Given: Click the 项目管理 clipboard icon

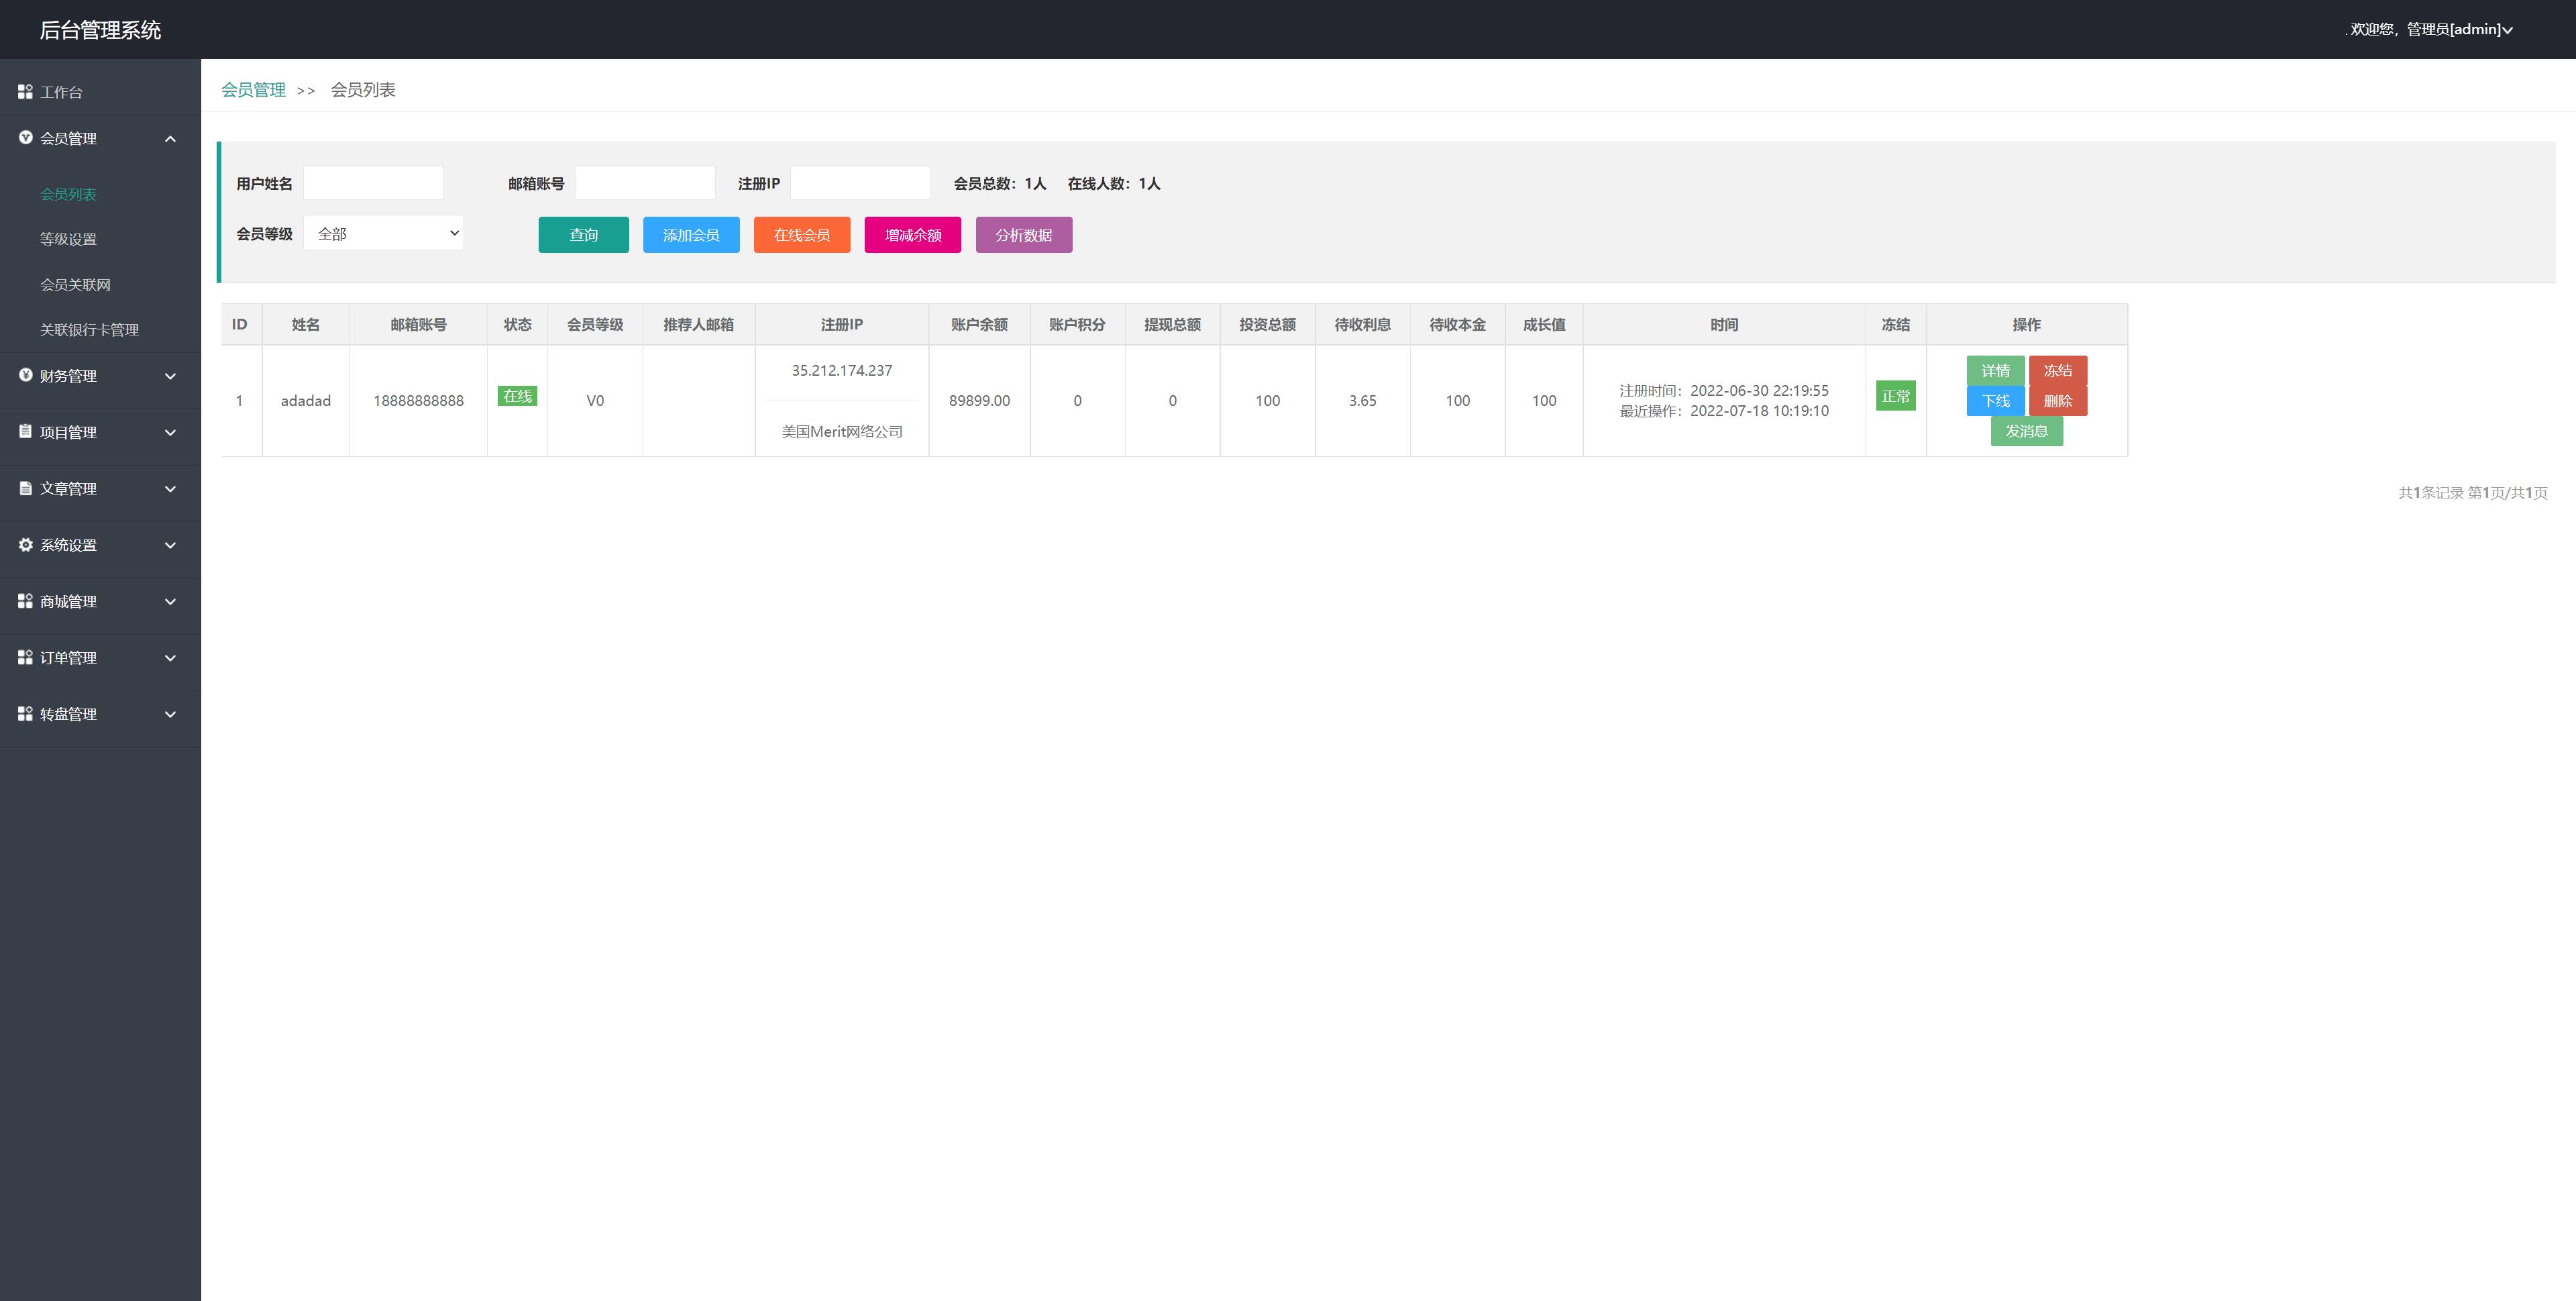Looking at the screenshot, I should 25,431.
